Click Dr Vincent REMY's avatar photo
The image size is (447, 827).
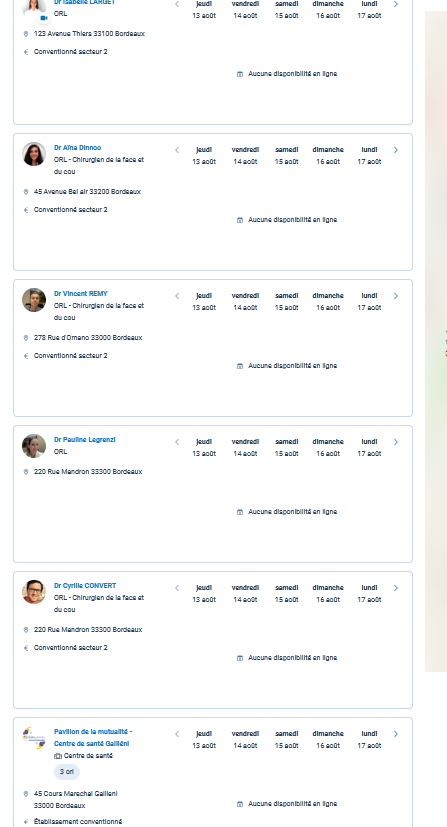(34, 300)
